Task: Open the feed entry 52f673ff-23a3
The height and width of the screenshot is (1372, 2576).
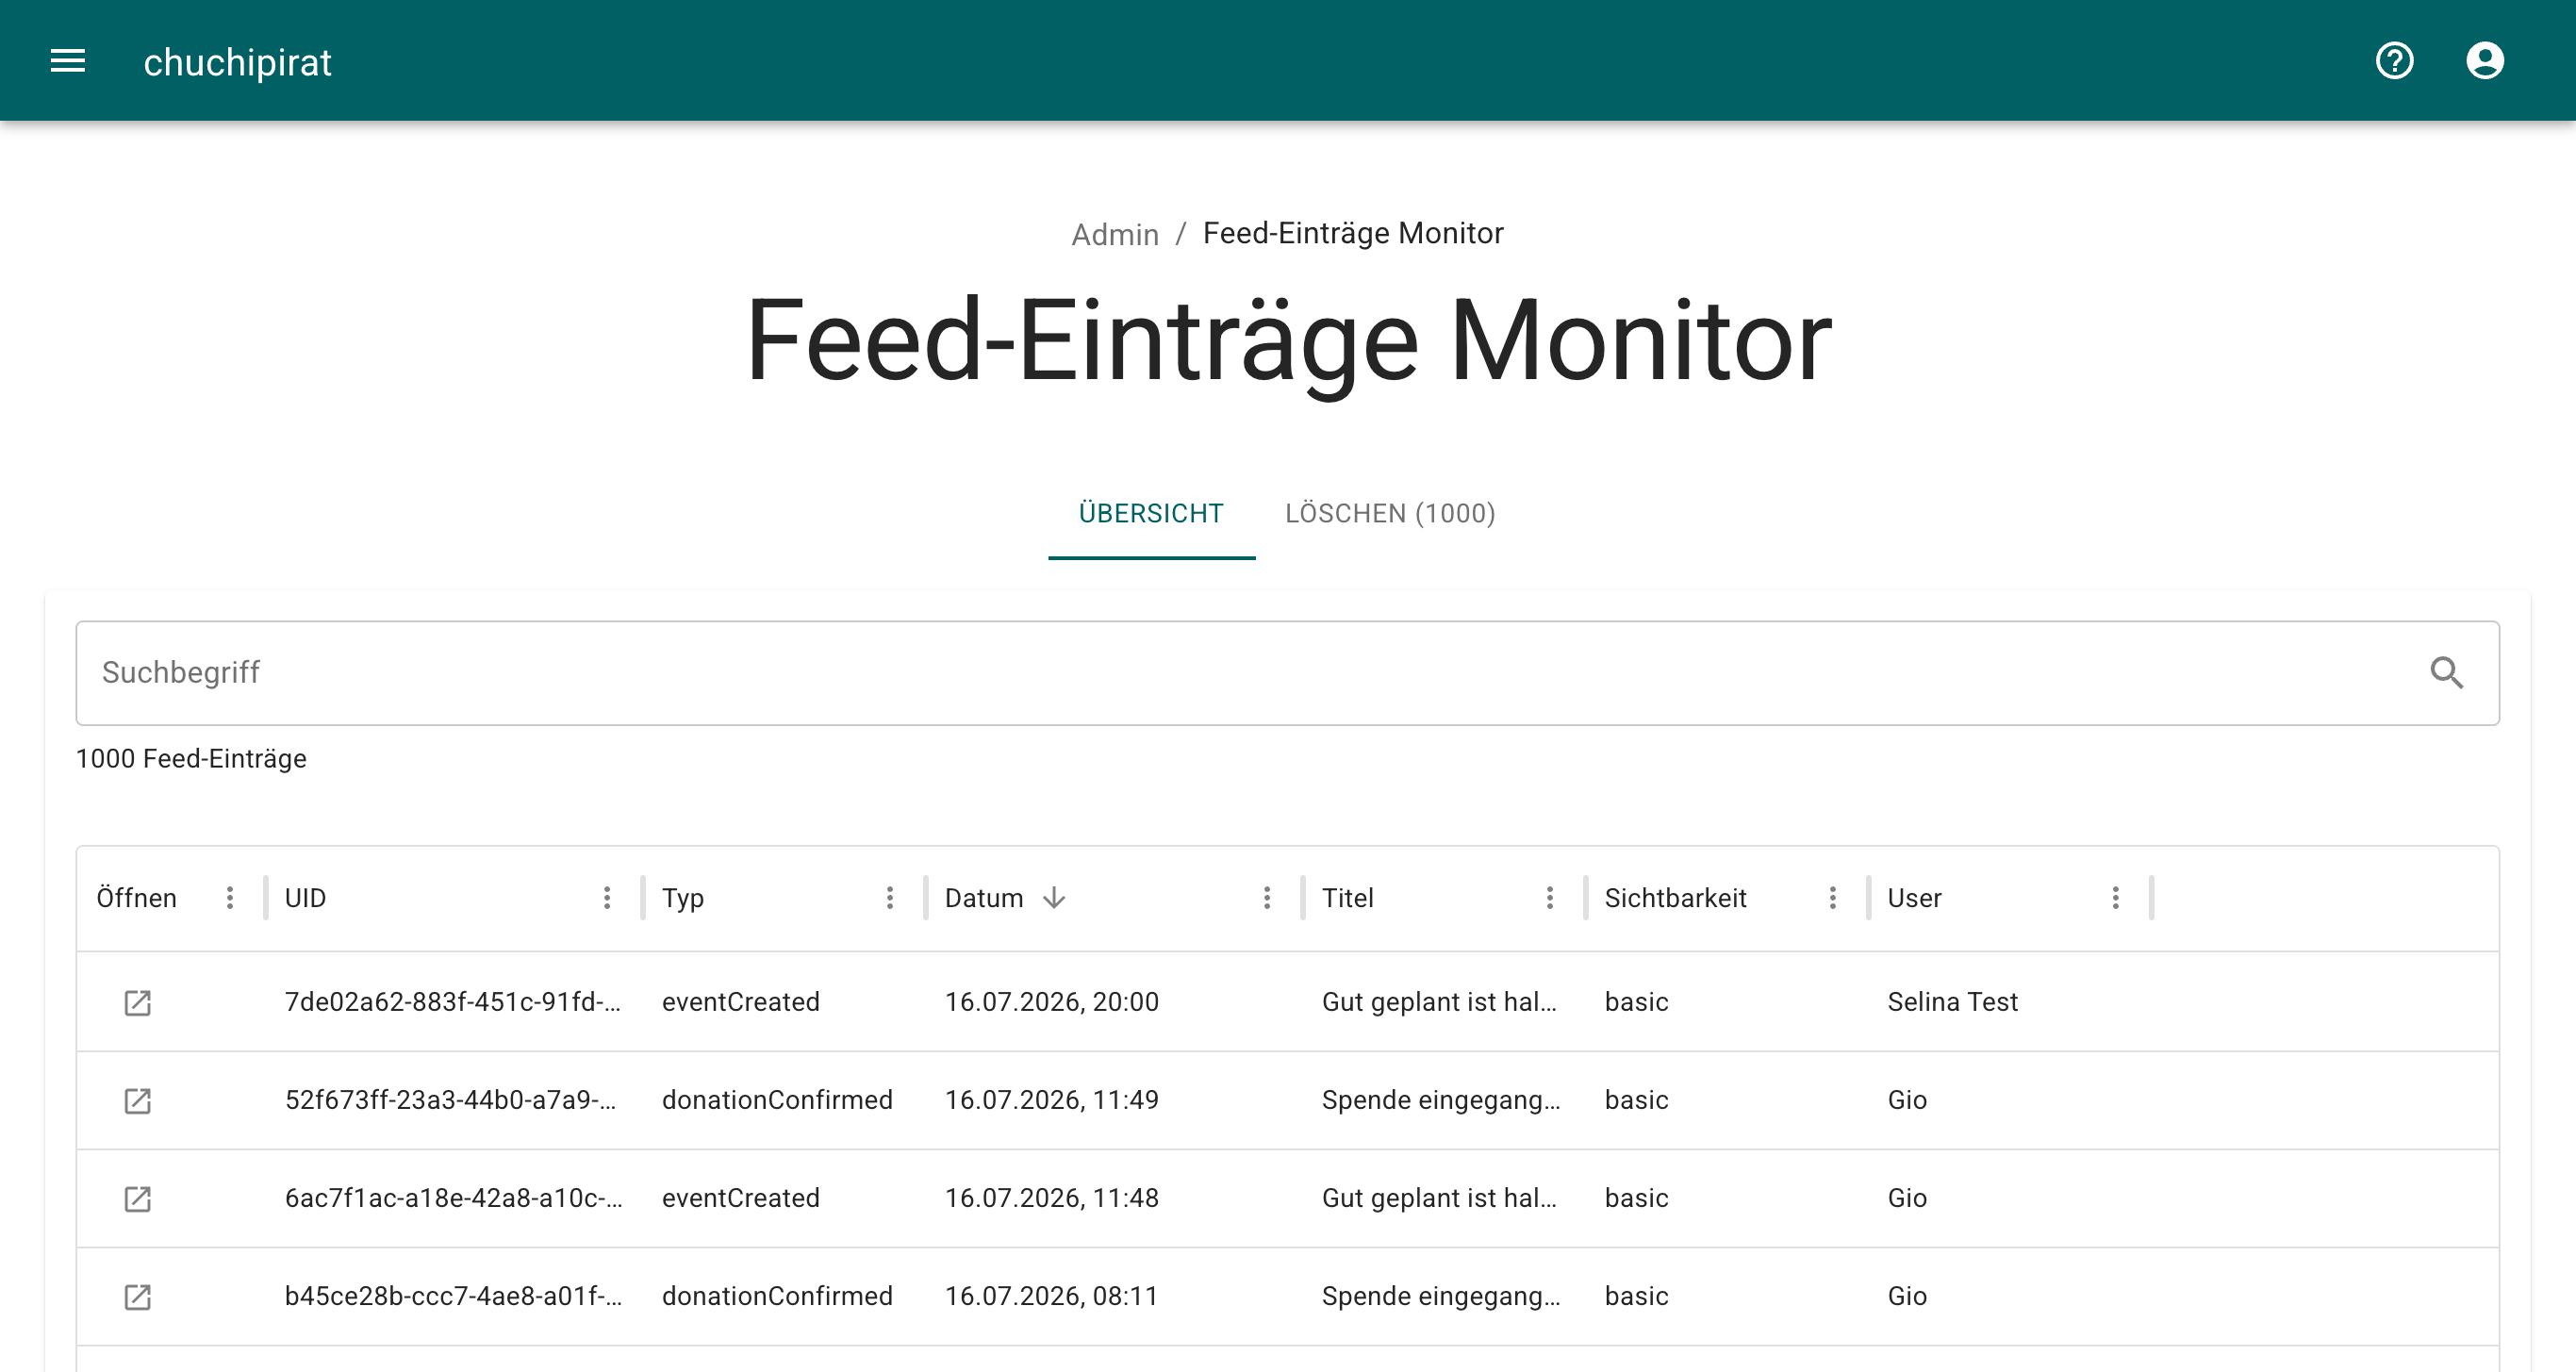Action: (x=137, y=1100)
